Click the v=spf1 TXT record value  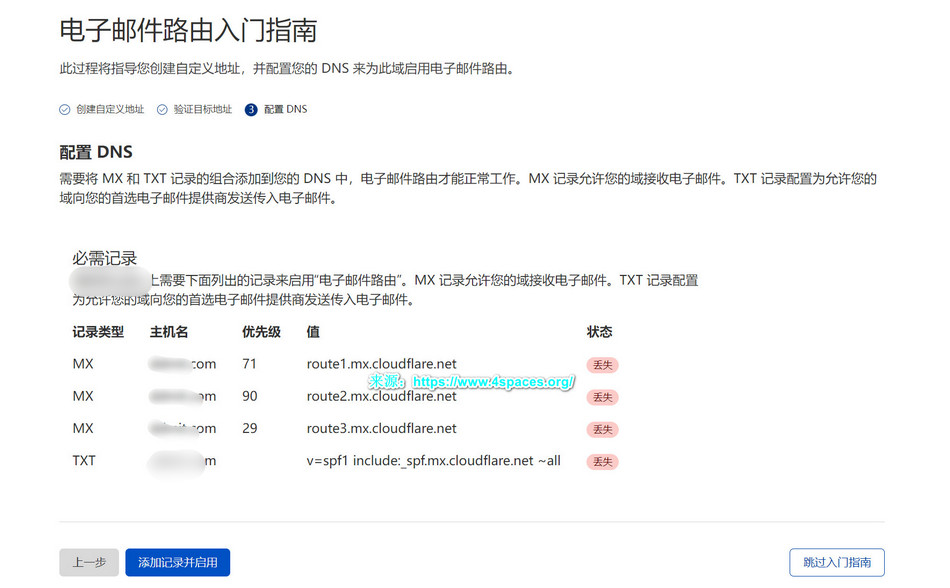[433, 460]
